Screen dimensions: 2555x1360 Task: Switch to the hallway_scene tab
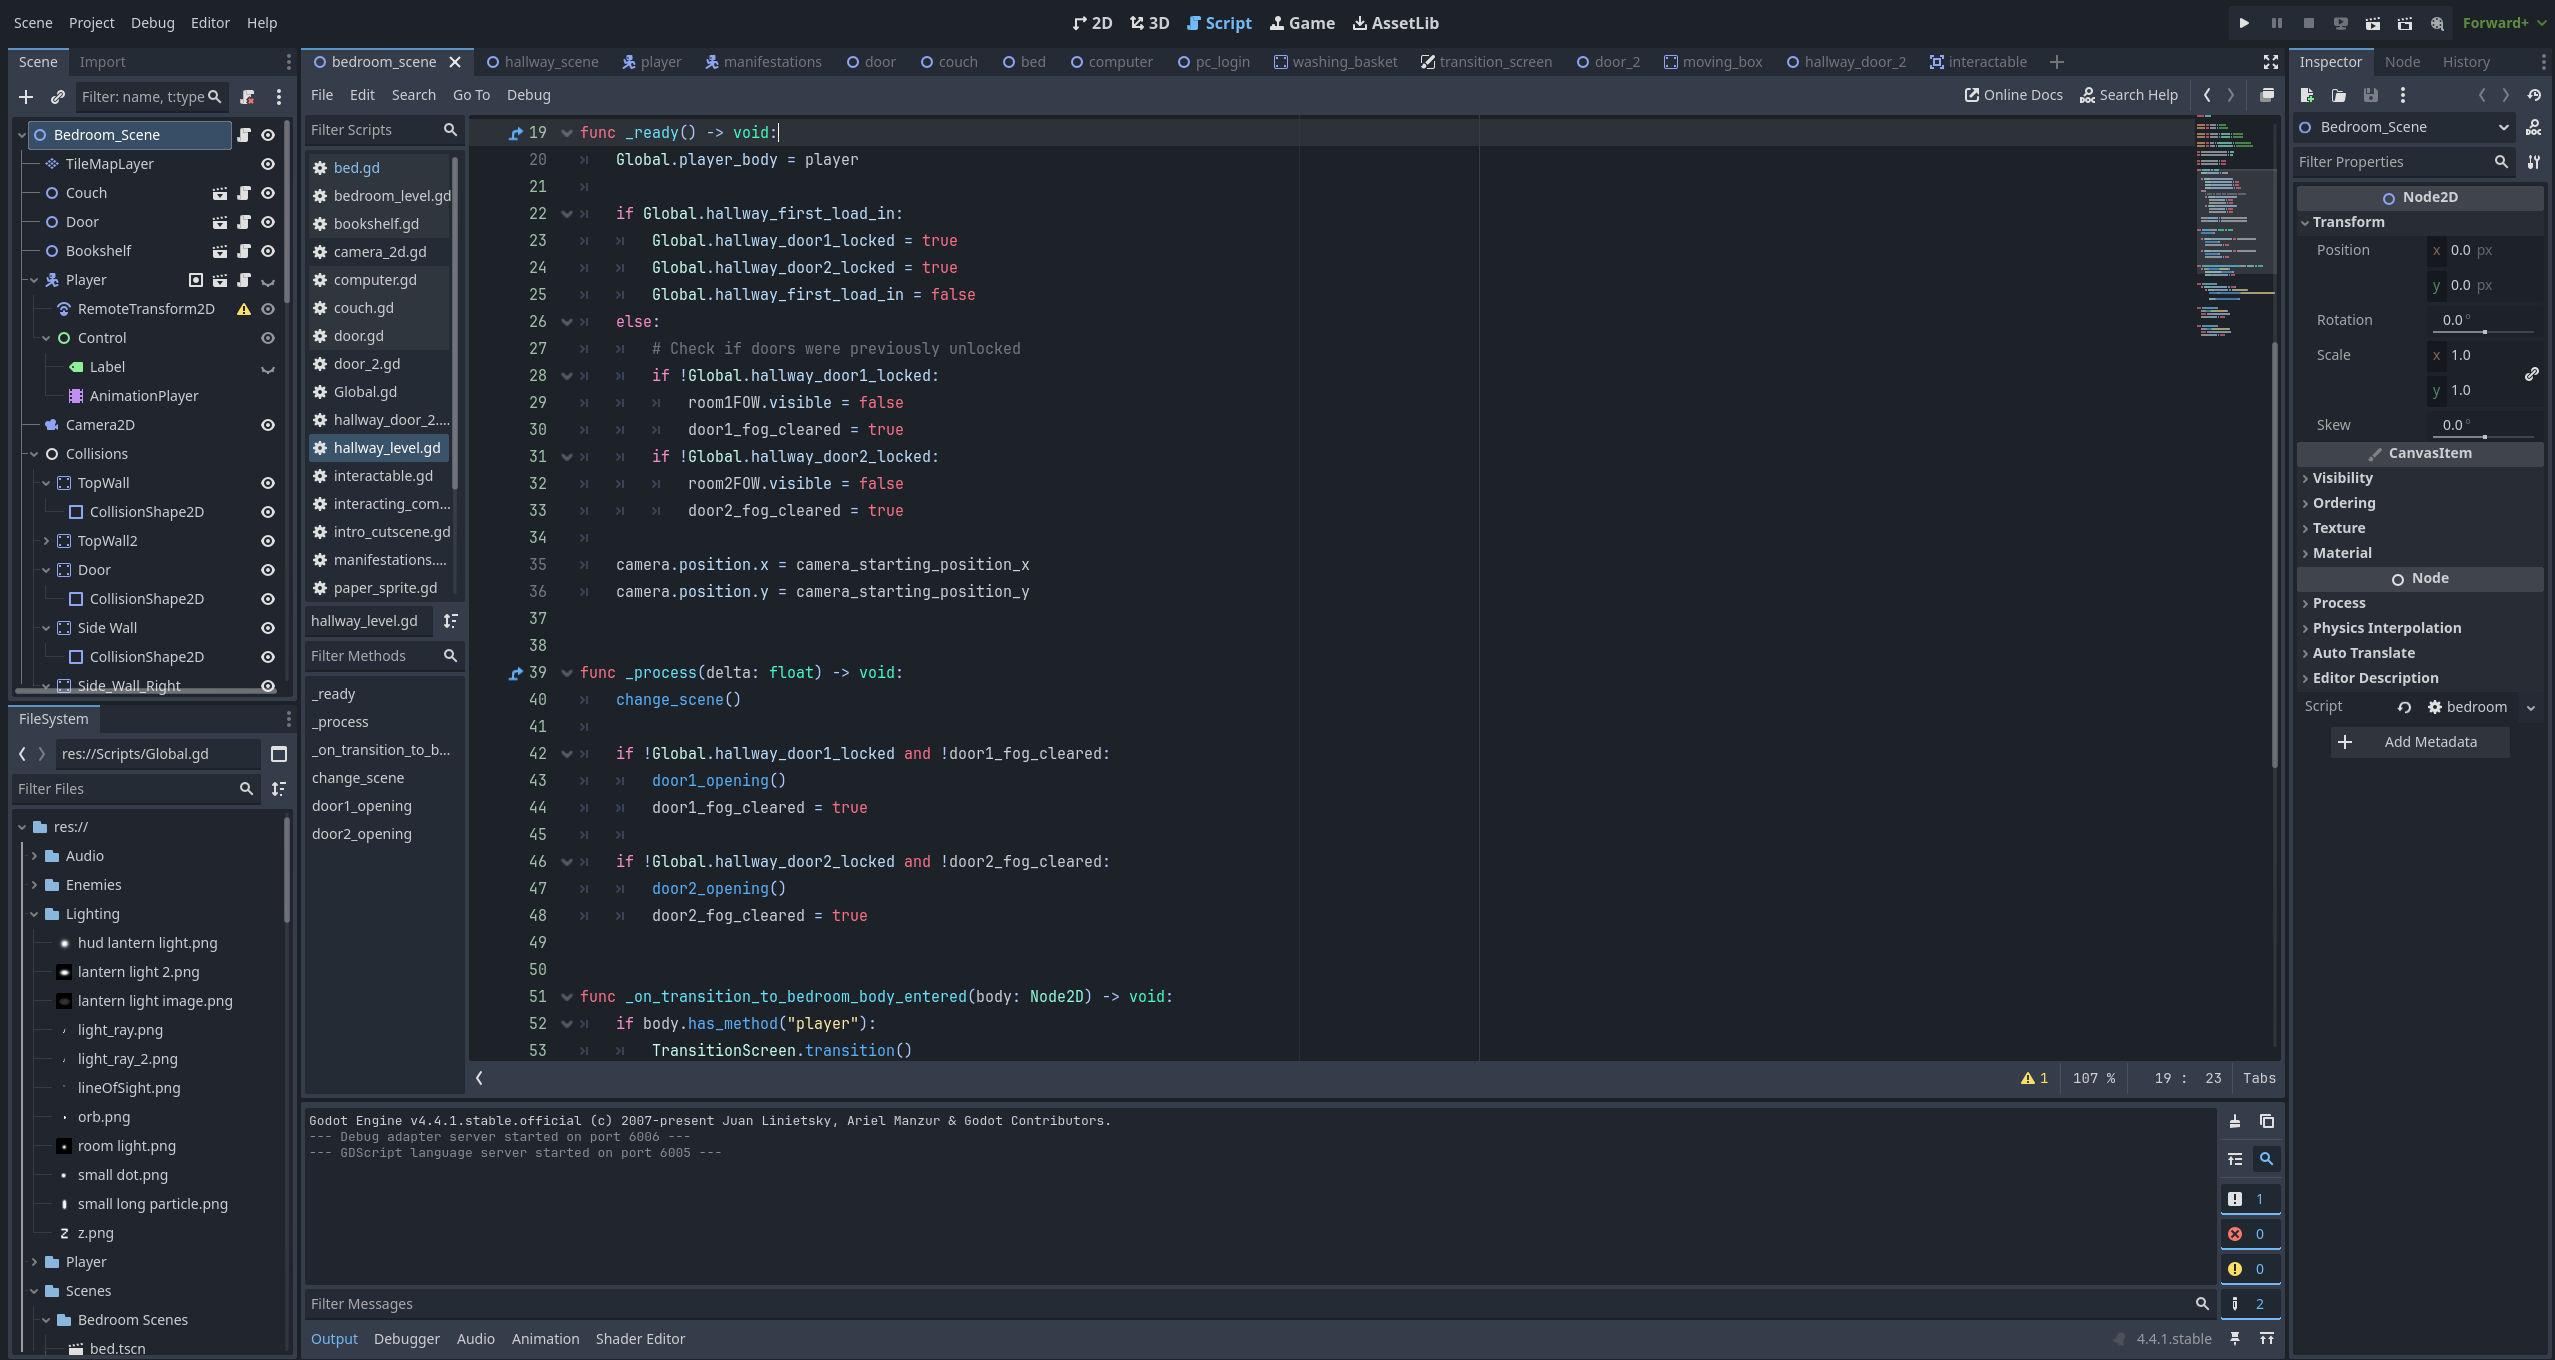542,62
